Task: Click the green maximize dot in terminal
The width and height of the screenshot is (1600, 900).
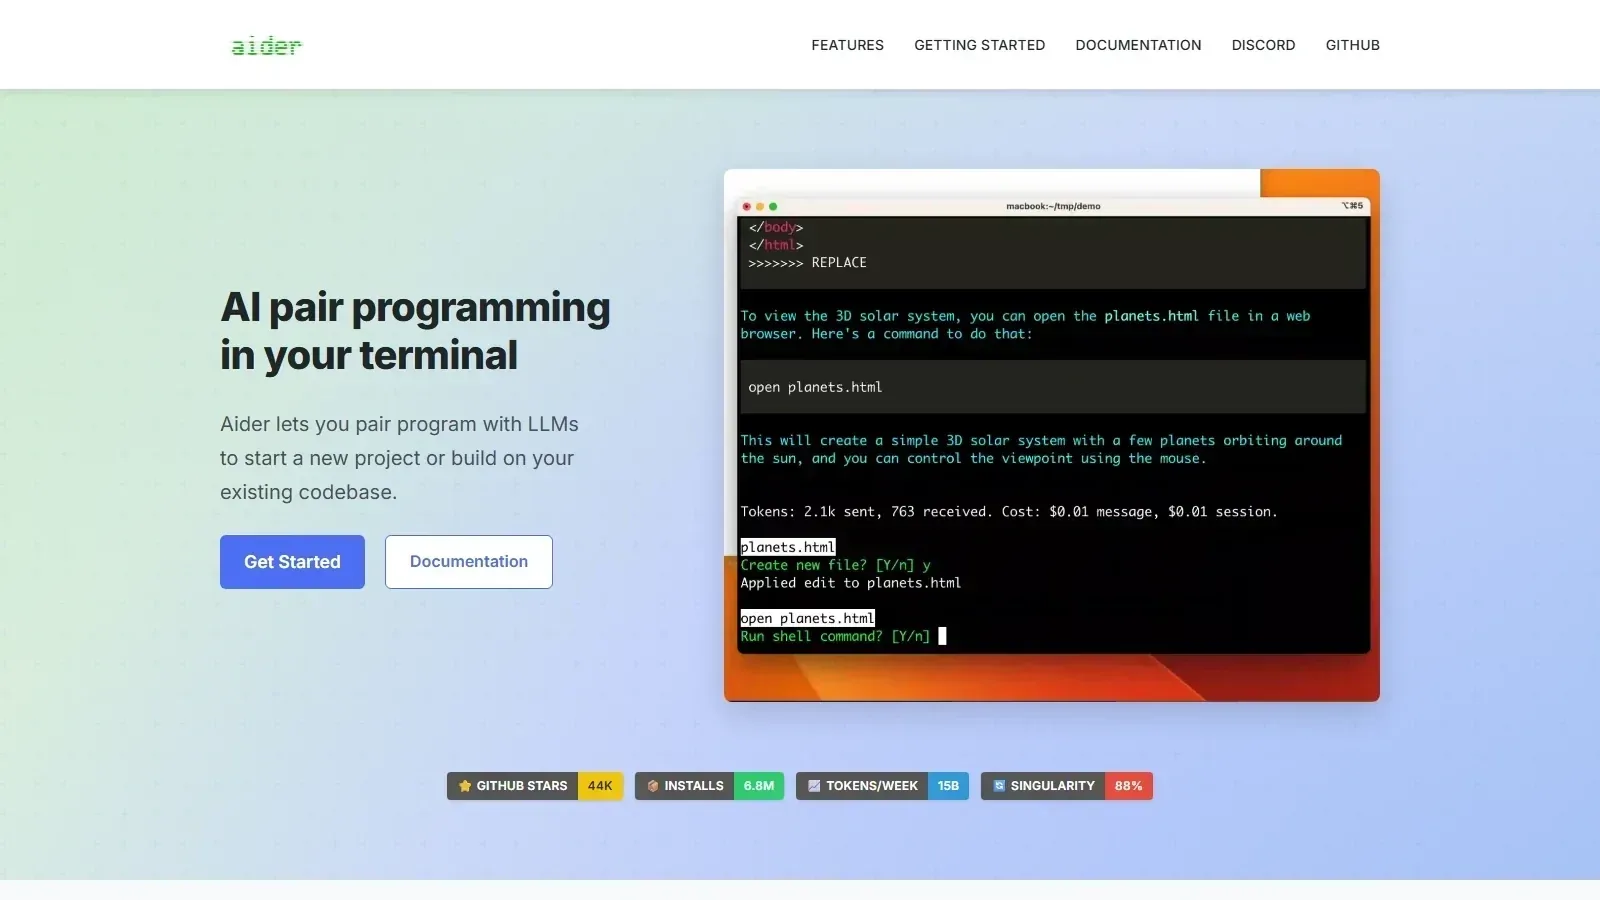Action: pos(773,206)
